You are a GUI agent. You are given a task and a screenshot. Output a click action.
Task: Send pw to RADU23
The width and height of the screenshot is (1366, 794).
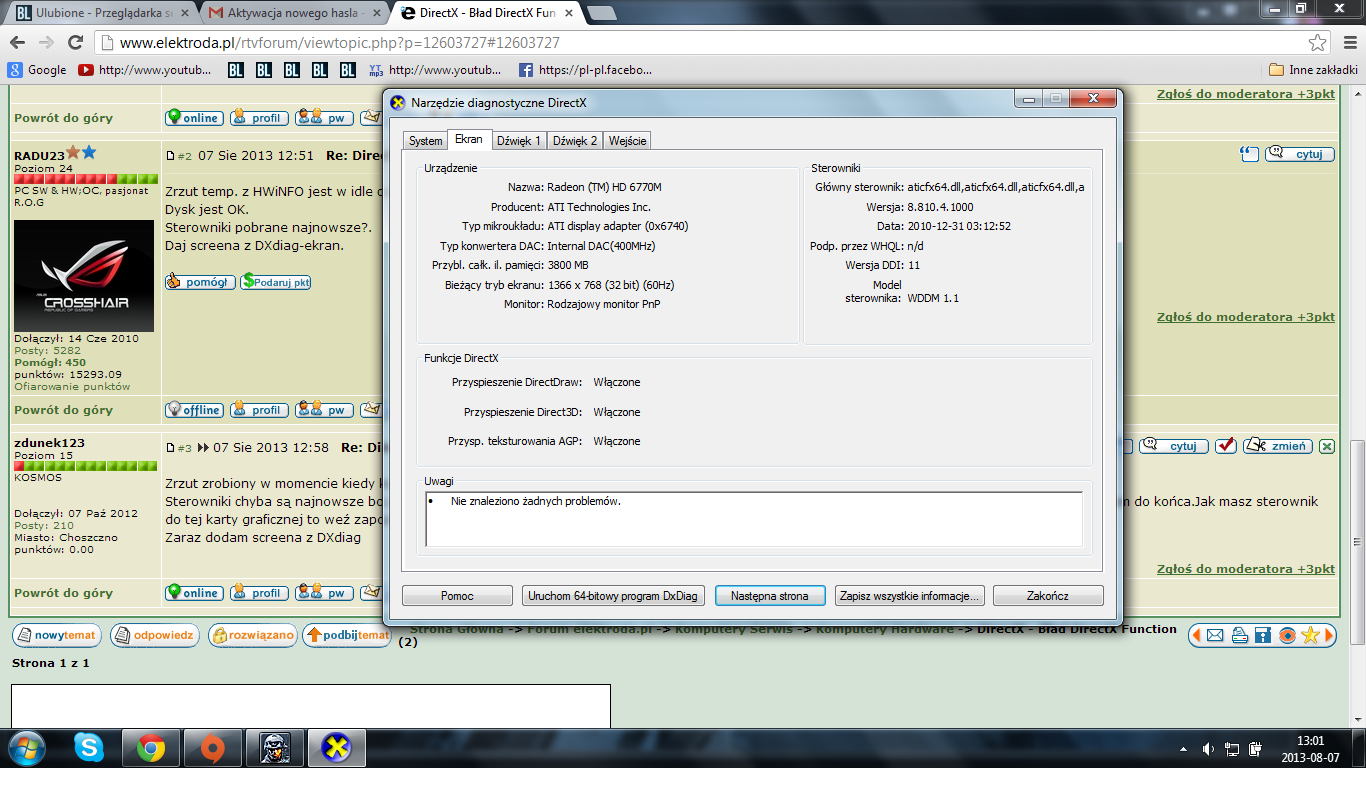[x=324, y=410]
